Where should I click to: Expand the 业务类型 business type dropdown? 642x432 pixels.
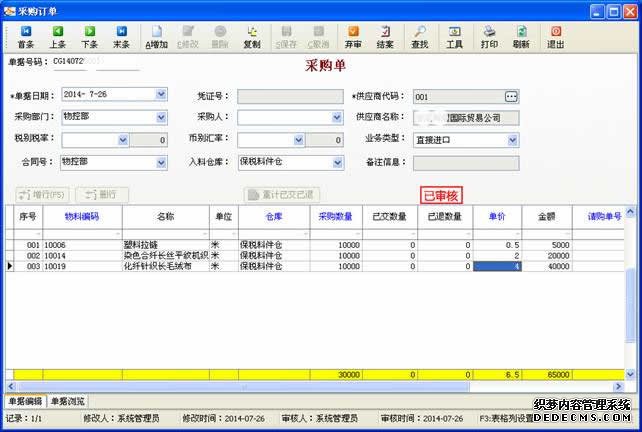[x=513, y=139]
